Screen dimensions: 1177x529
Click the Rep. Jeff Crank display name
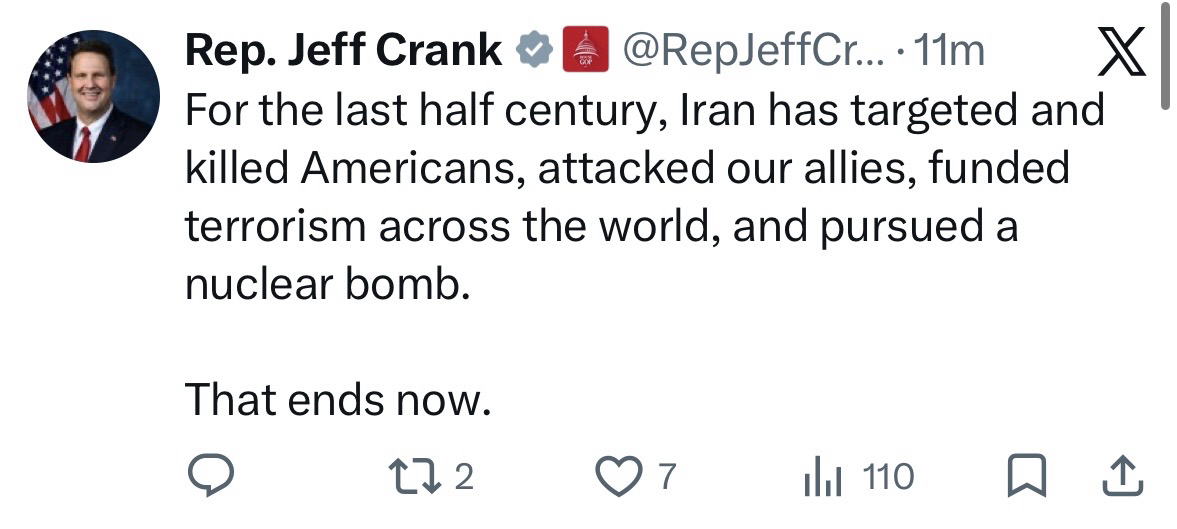(x=344, y=51)
